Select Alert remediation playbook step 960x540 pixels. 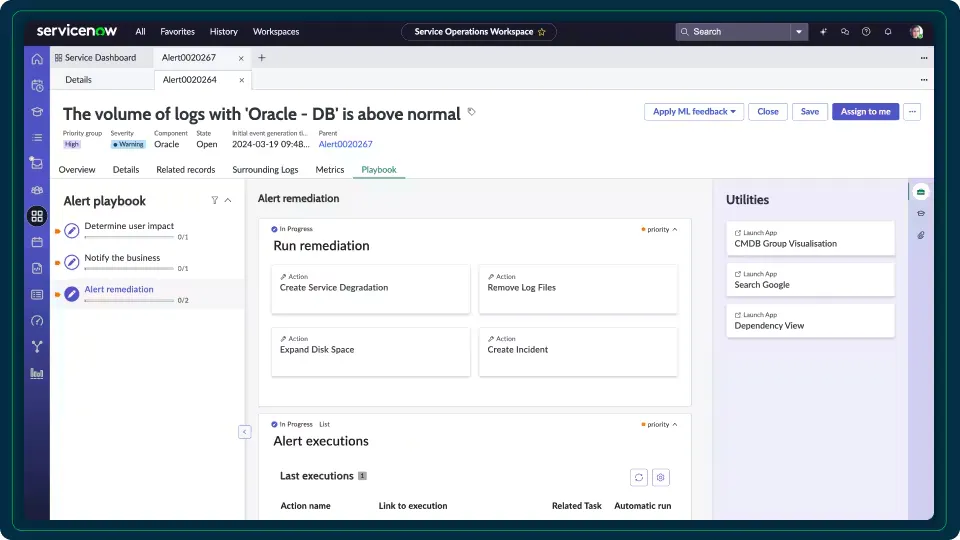point(147,294)
